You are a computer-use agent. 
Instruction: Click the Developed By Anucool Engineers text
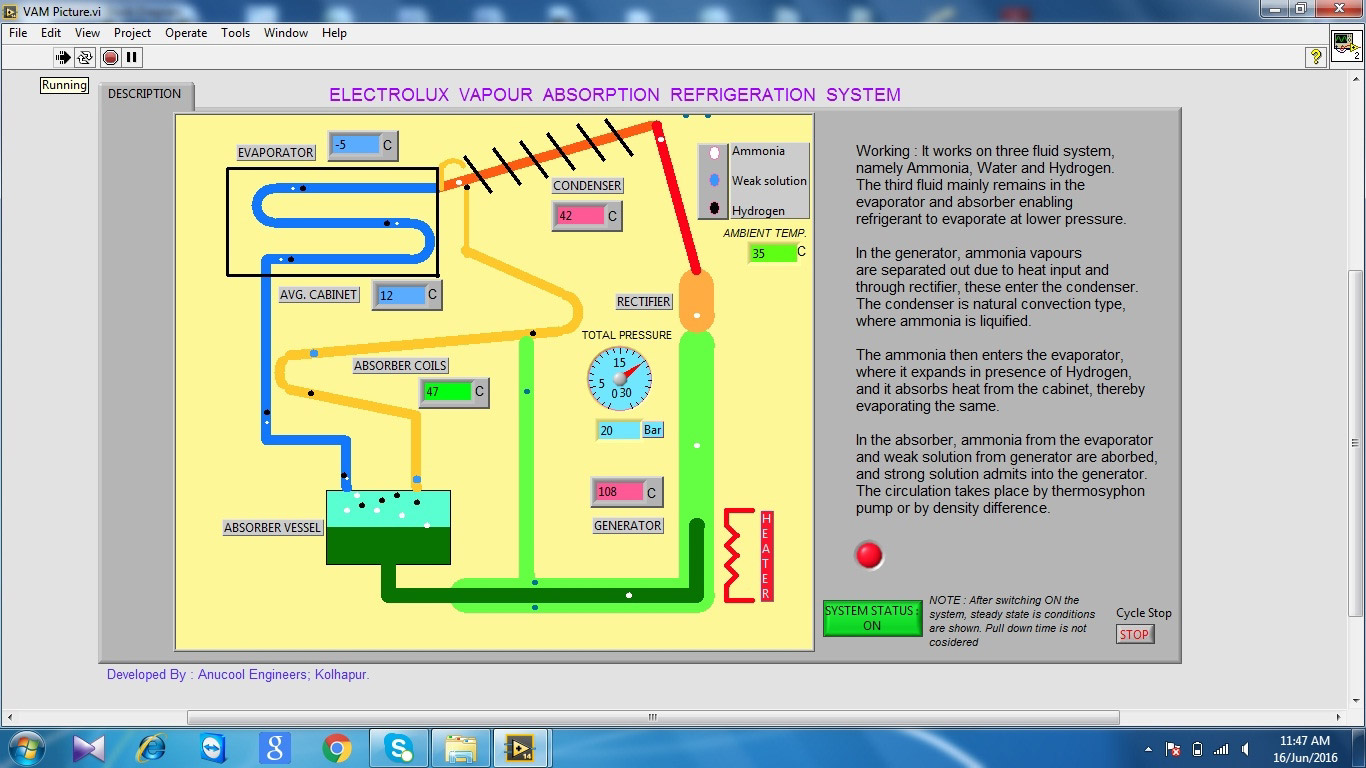click(238, 674)
